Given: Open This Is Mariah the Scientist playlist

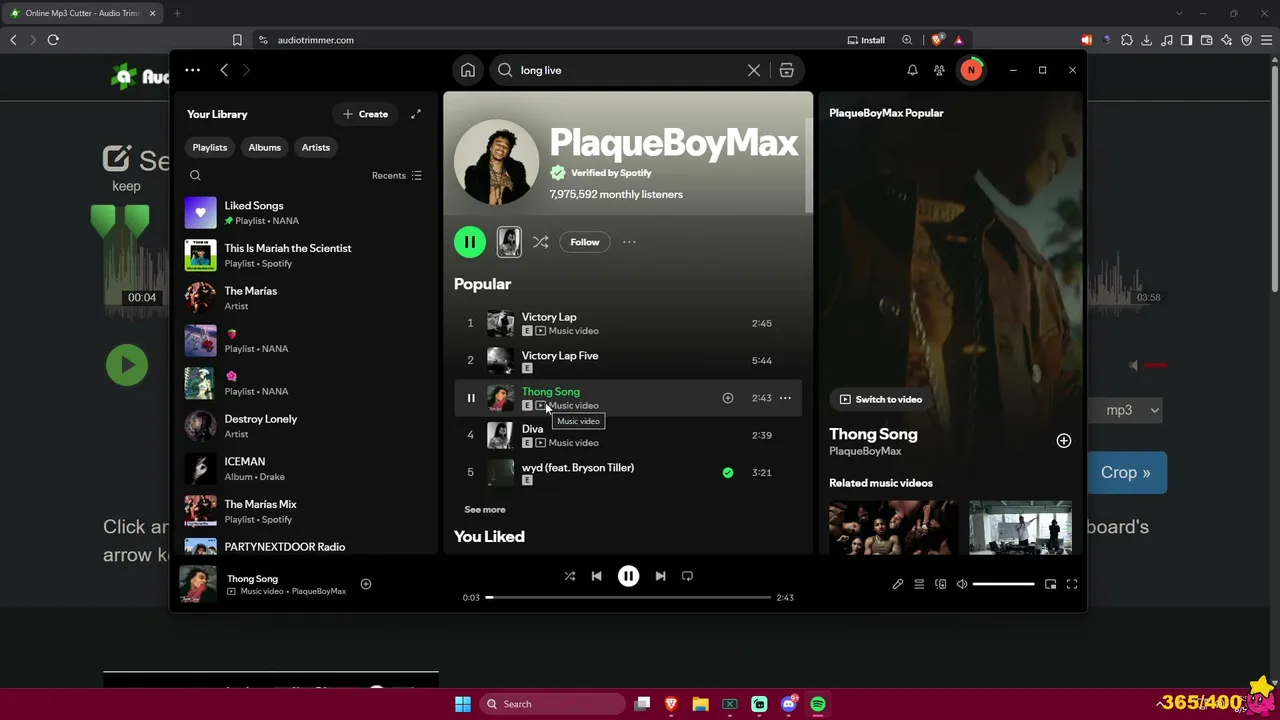Looking at the screenshot, I should (306, 255).
